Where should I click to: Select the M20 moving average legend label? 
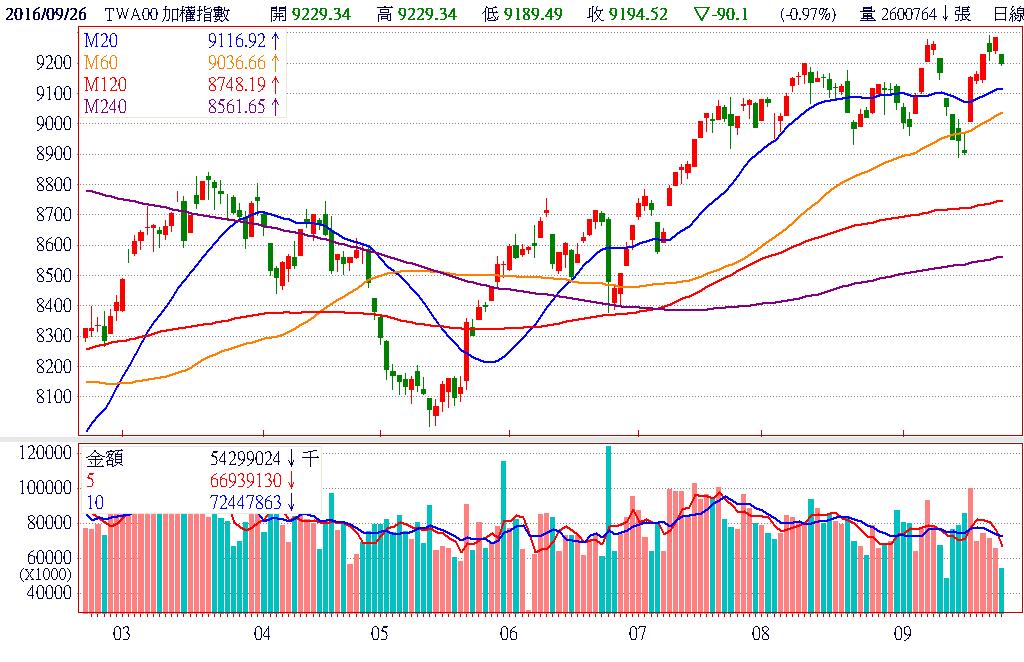click(x=101, y=40)
